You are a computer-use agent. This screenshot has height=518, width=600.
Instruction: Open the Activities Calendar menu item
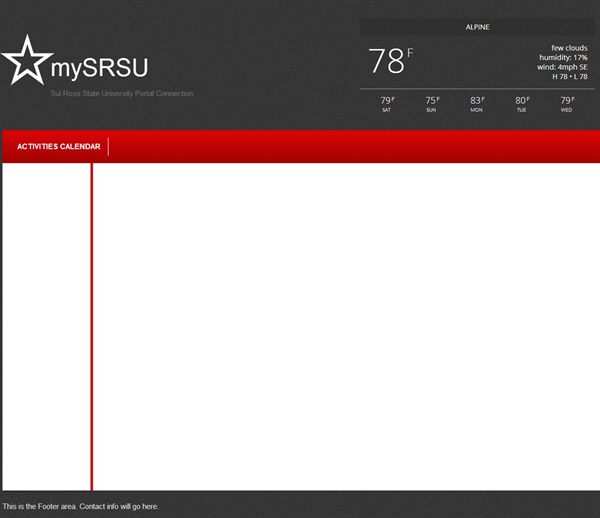(59, 147)
